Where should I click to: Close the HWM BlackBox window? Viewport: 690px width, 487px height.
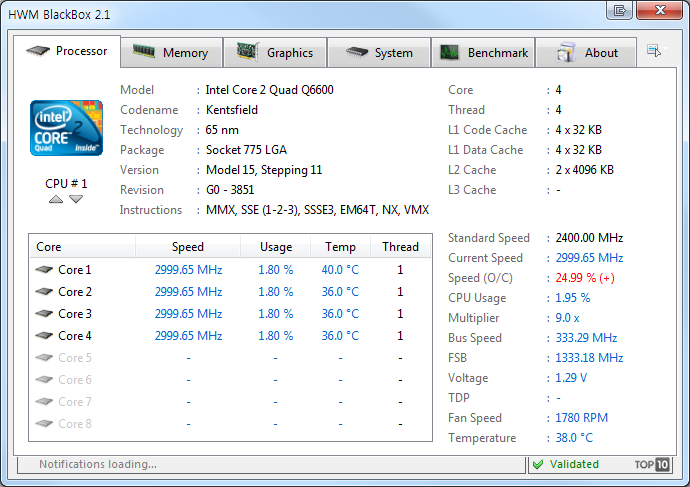(660, 10)
